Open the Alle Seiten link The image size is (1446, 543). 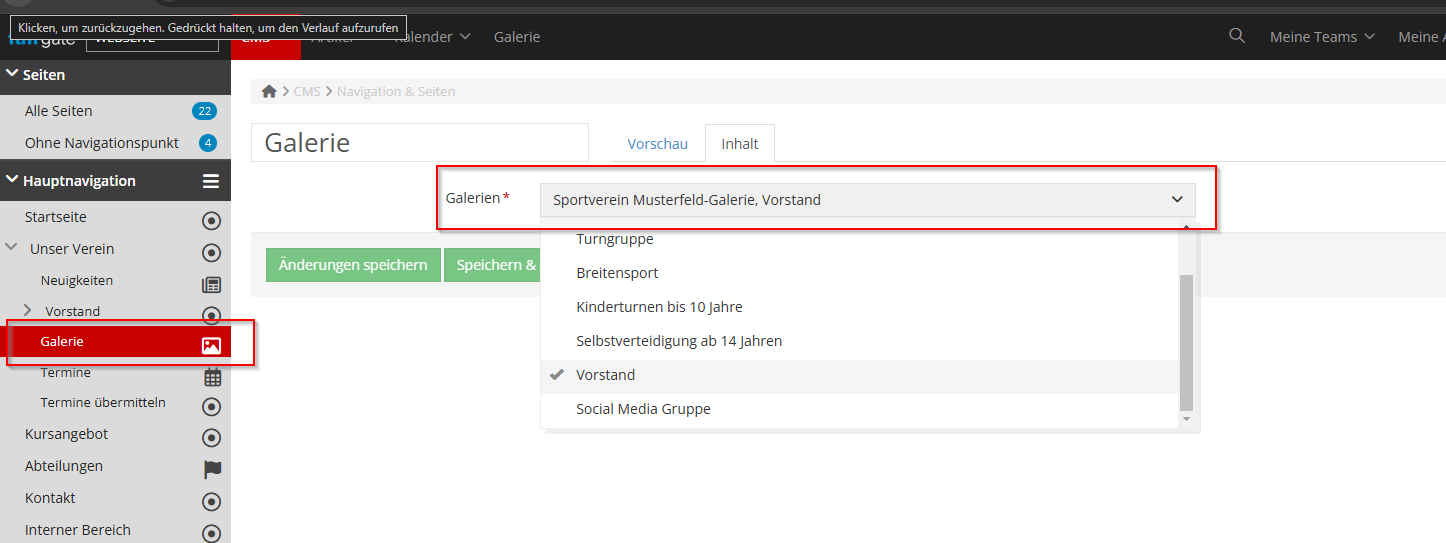(59, 111)
